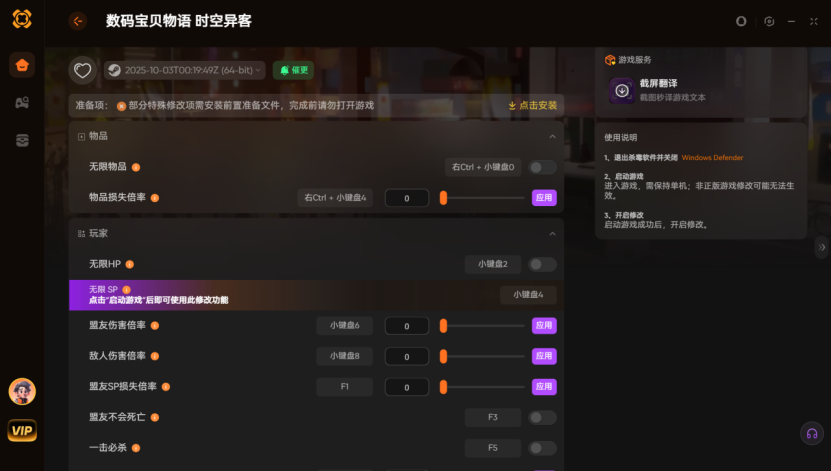Apply the 物品损失倍率 value
The width and height of the screenshot is (831, 471).
(544, 198)
